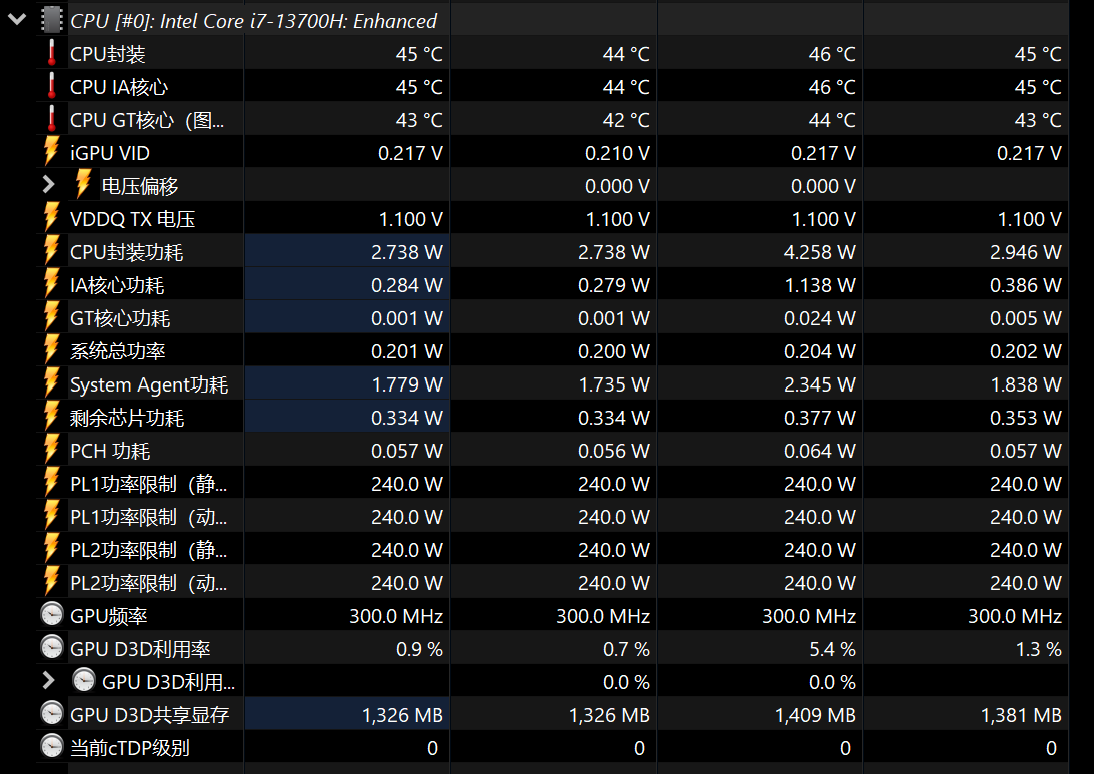Select the 系统总功率 sensor label

[118, 351]
